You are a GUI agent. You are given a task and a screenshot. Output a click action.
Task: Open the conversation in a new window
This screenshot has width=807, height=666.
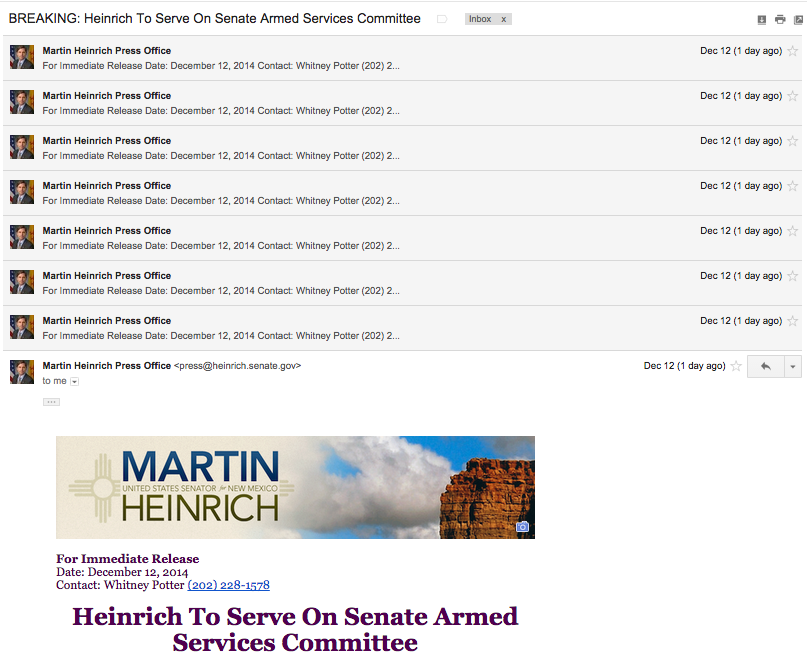pyautogui.click(x=798, y=20)
